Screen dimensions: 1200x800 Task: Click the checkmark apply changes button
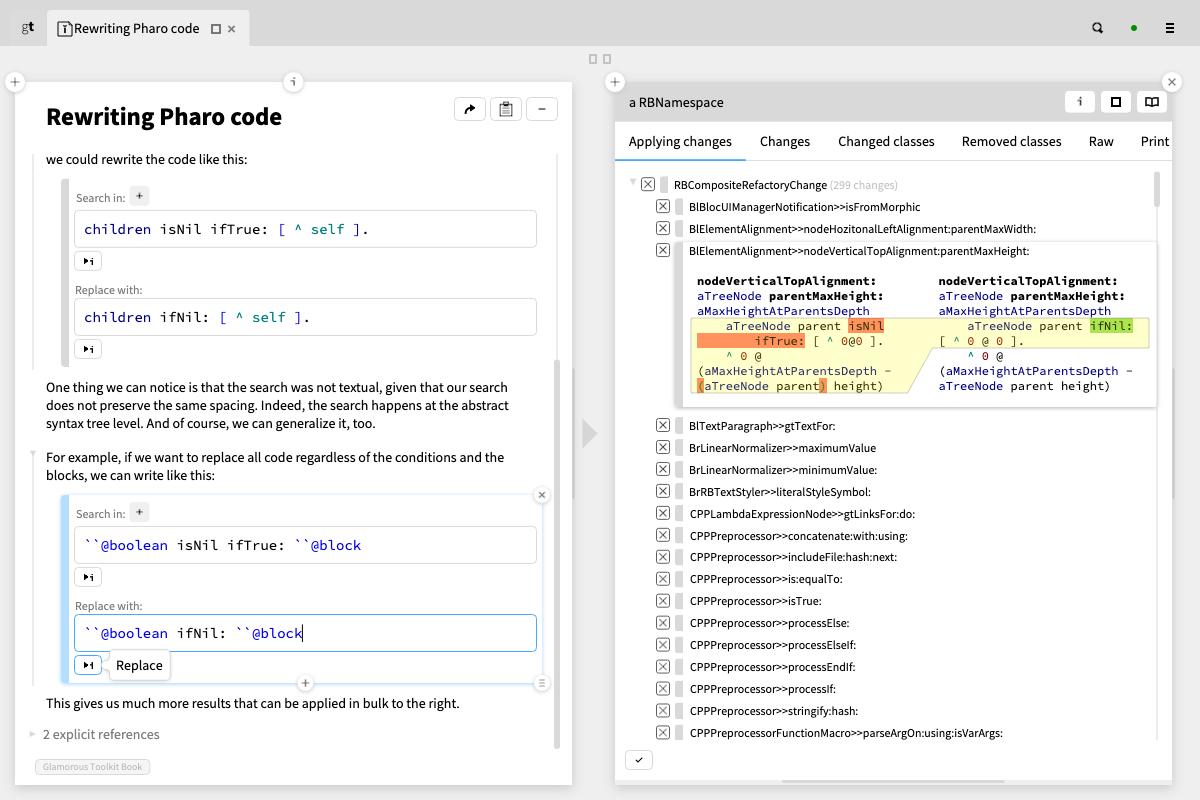click(639, 760)
